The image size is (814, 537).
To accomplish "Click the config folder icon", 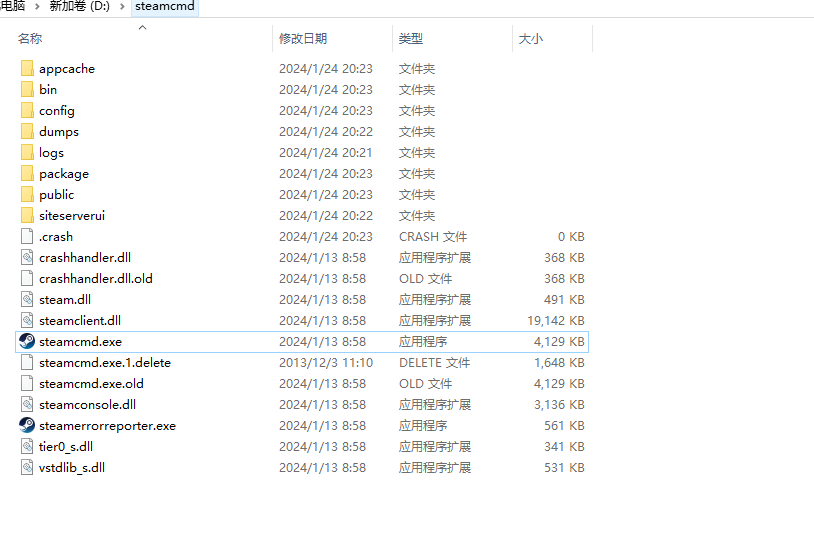I will (x=27, y=111).
